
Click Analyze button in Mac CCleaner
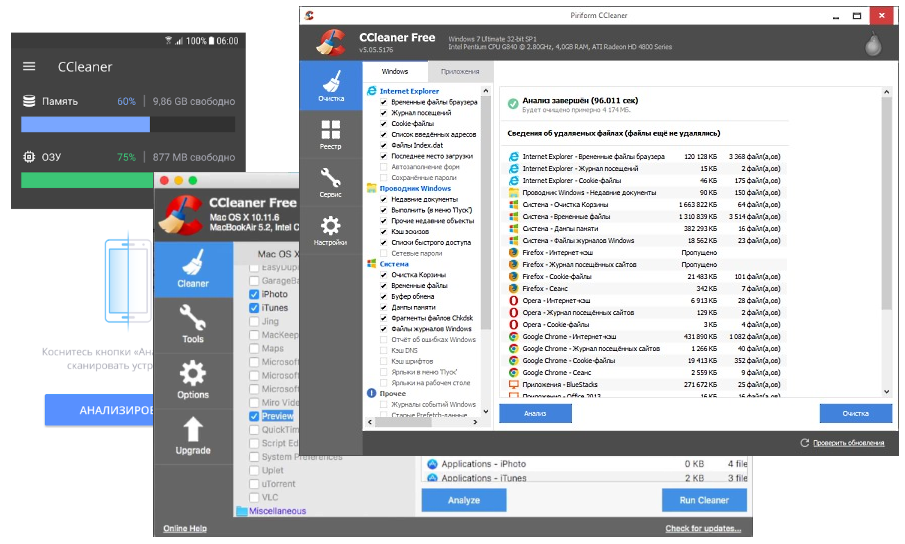pyautogui.click(x=463, y=500)
